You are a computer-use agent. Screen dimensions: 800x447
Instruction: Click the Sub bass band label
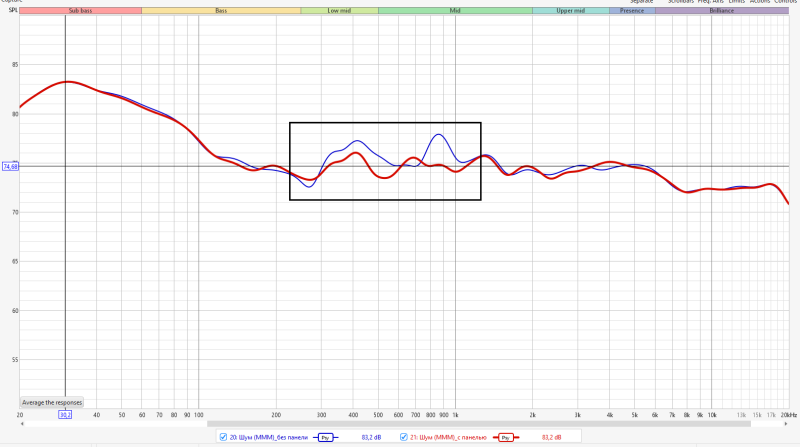tap(80, 11)
